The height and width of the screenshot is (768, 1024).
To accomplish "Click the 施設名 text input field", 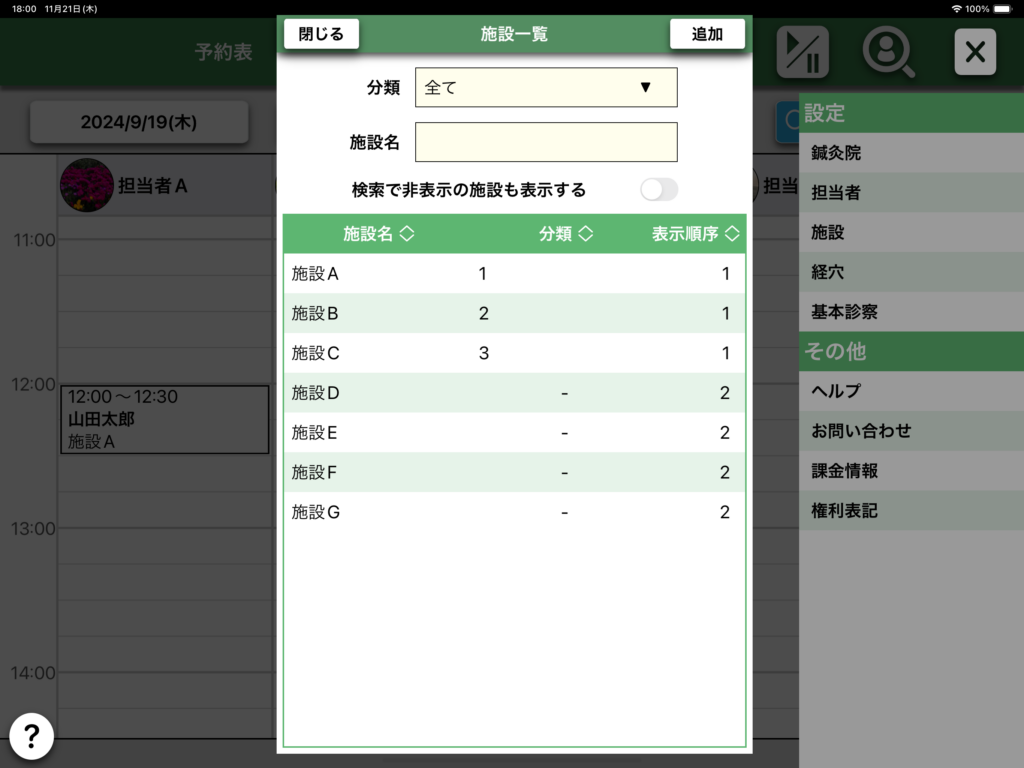I will point(546,142).
